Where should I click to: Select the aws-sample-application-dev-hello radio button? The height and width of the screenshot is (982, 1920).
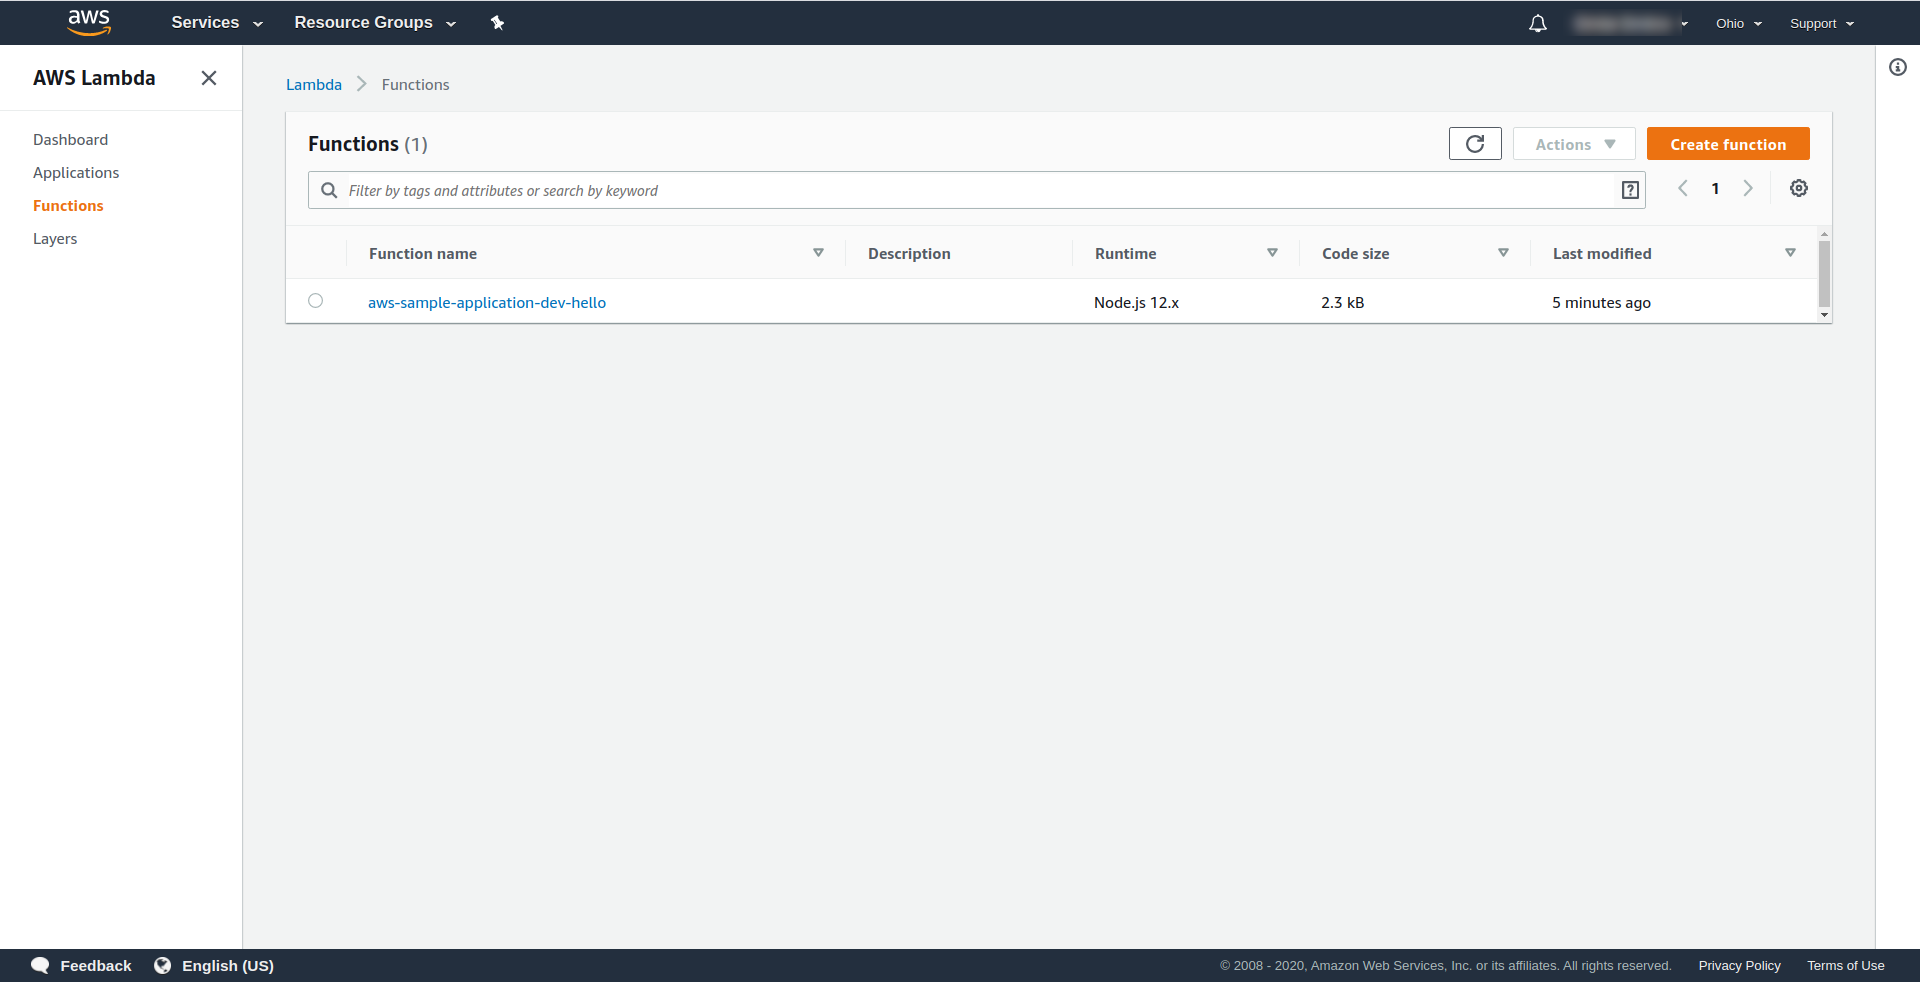[316, 301]
